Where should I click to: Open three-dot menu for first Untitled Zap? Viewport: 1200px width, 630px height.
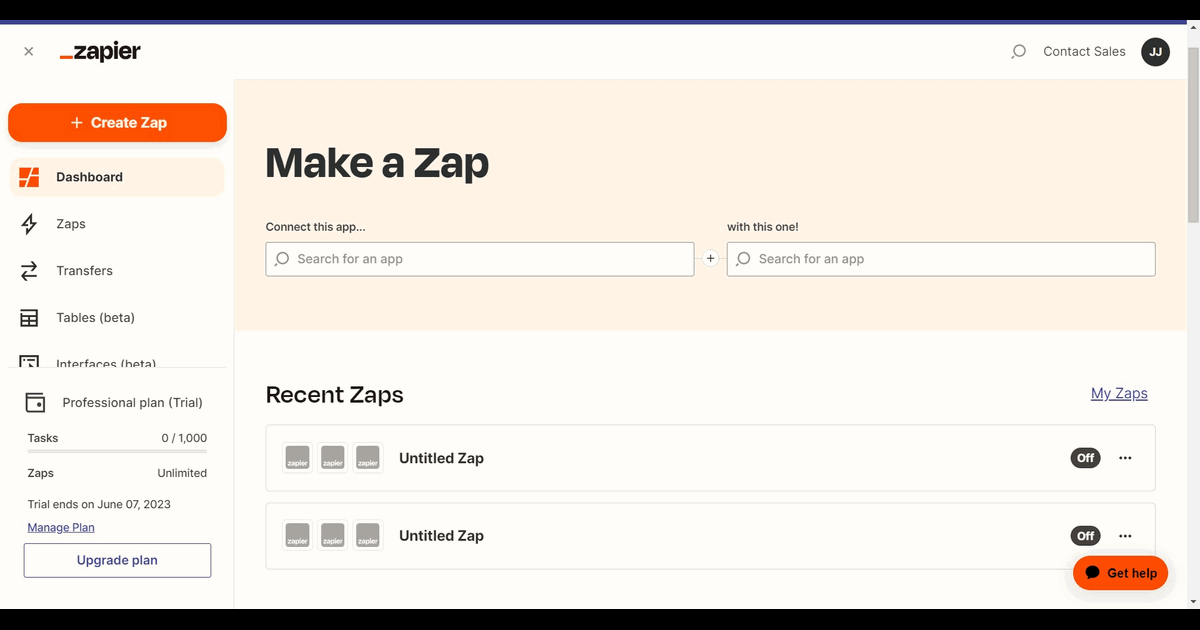pos(1125,458)
